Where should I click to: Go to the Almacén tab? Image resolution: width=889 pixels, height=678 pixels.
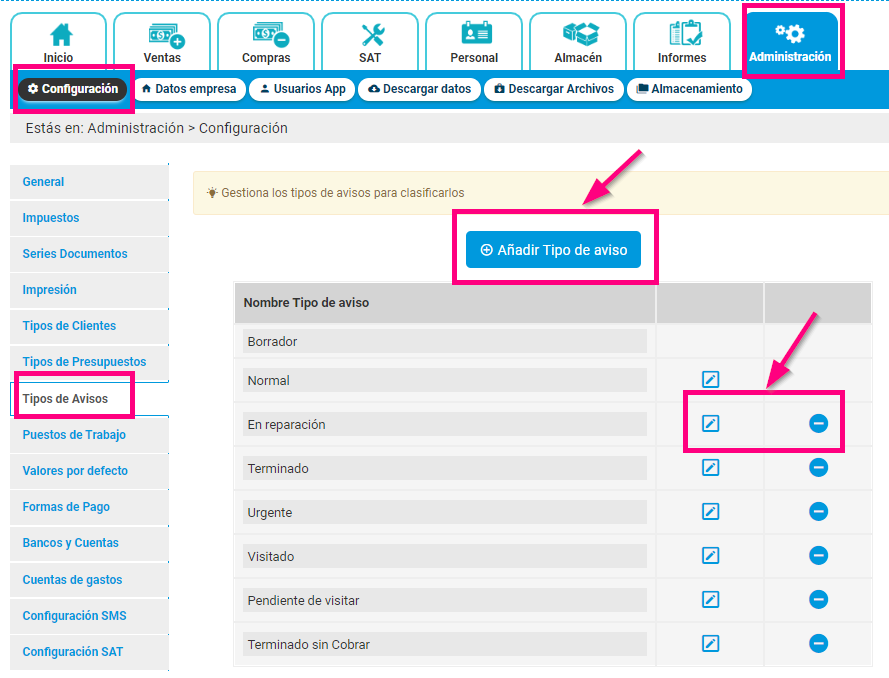(x=578, y=42)
